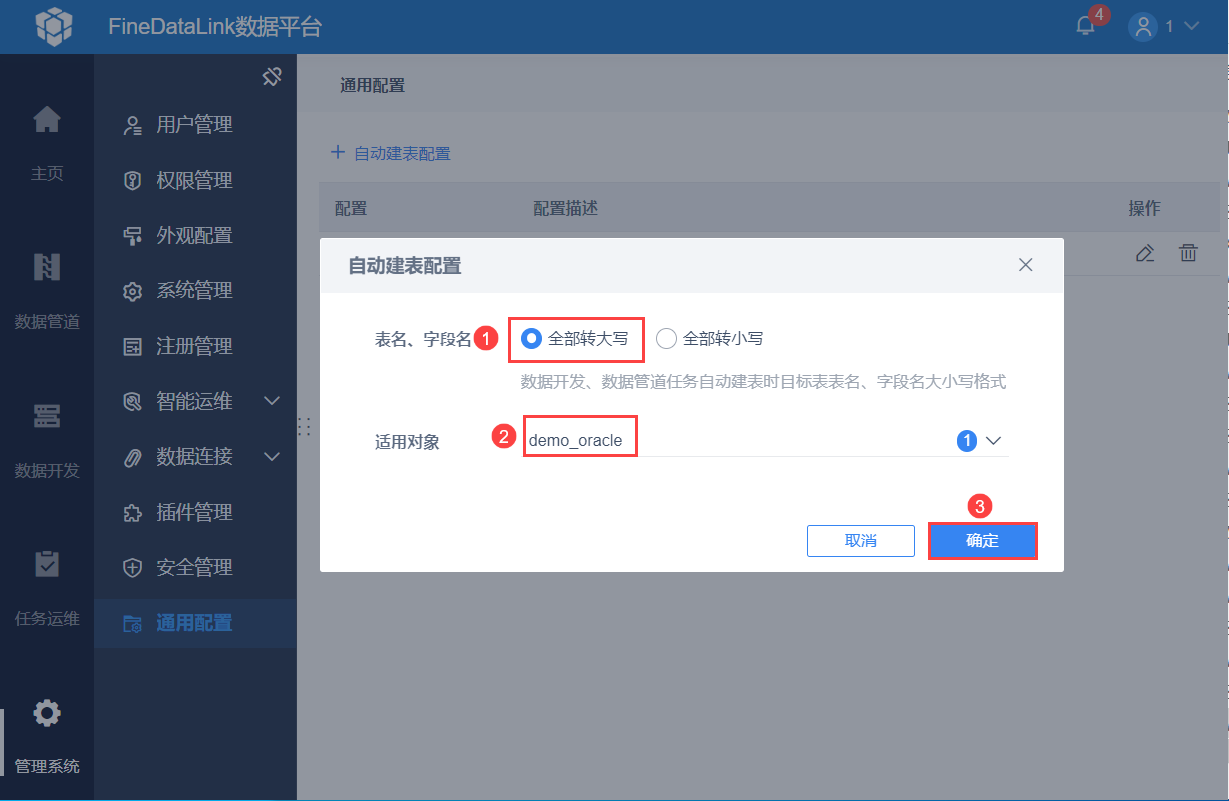Click the 插件管理 puzzle icon
1229x801 pixels.
point(132,513)
